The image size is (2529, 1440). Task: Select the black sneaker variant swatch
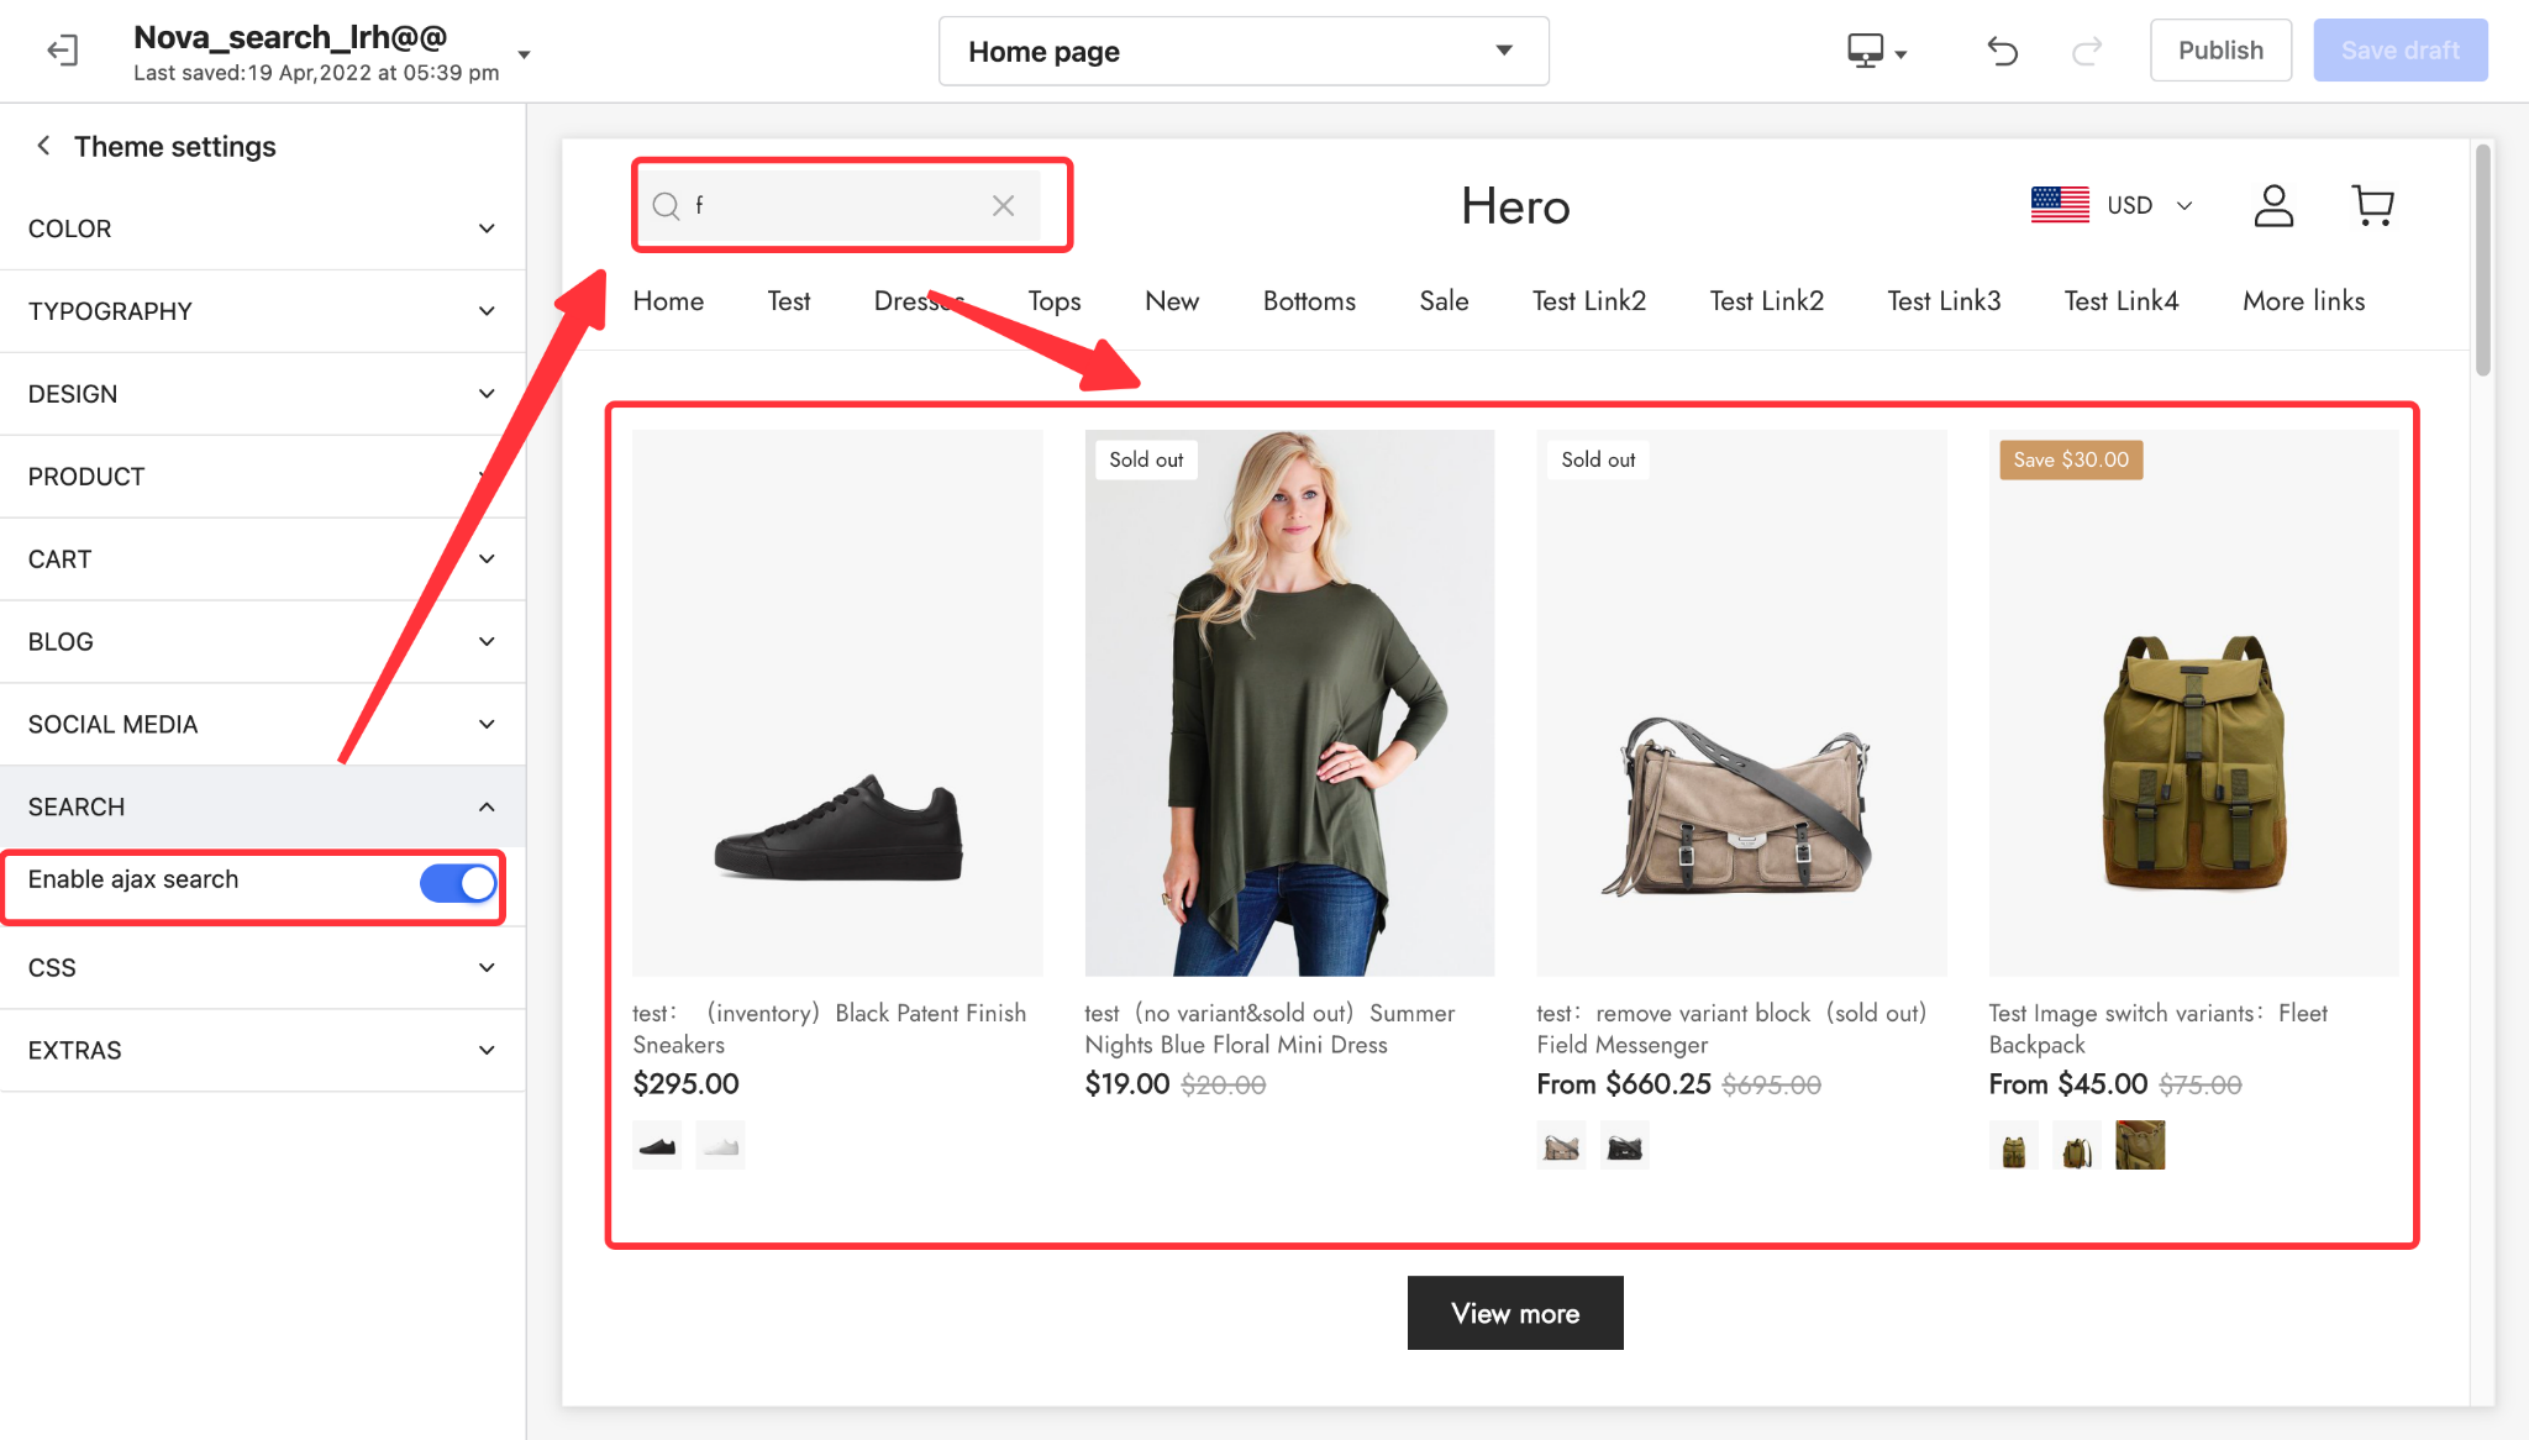[x=657, y=1146]
